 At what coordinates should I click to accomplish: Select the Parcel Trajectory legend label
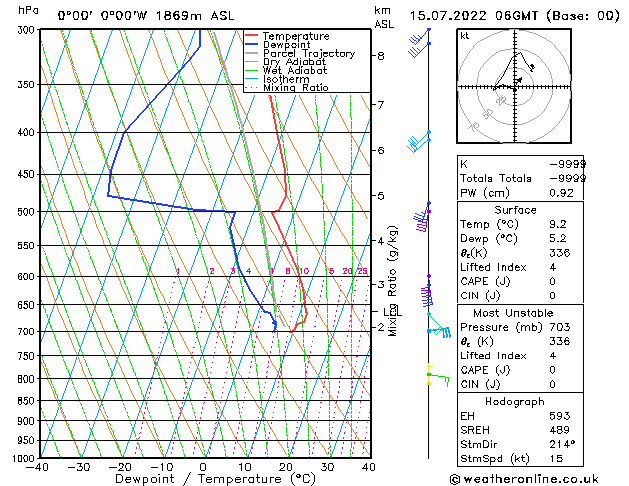point(309,53)
